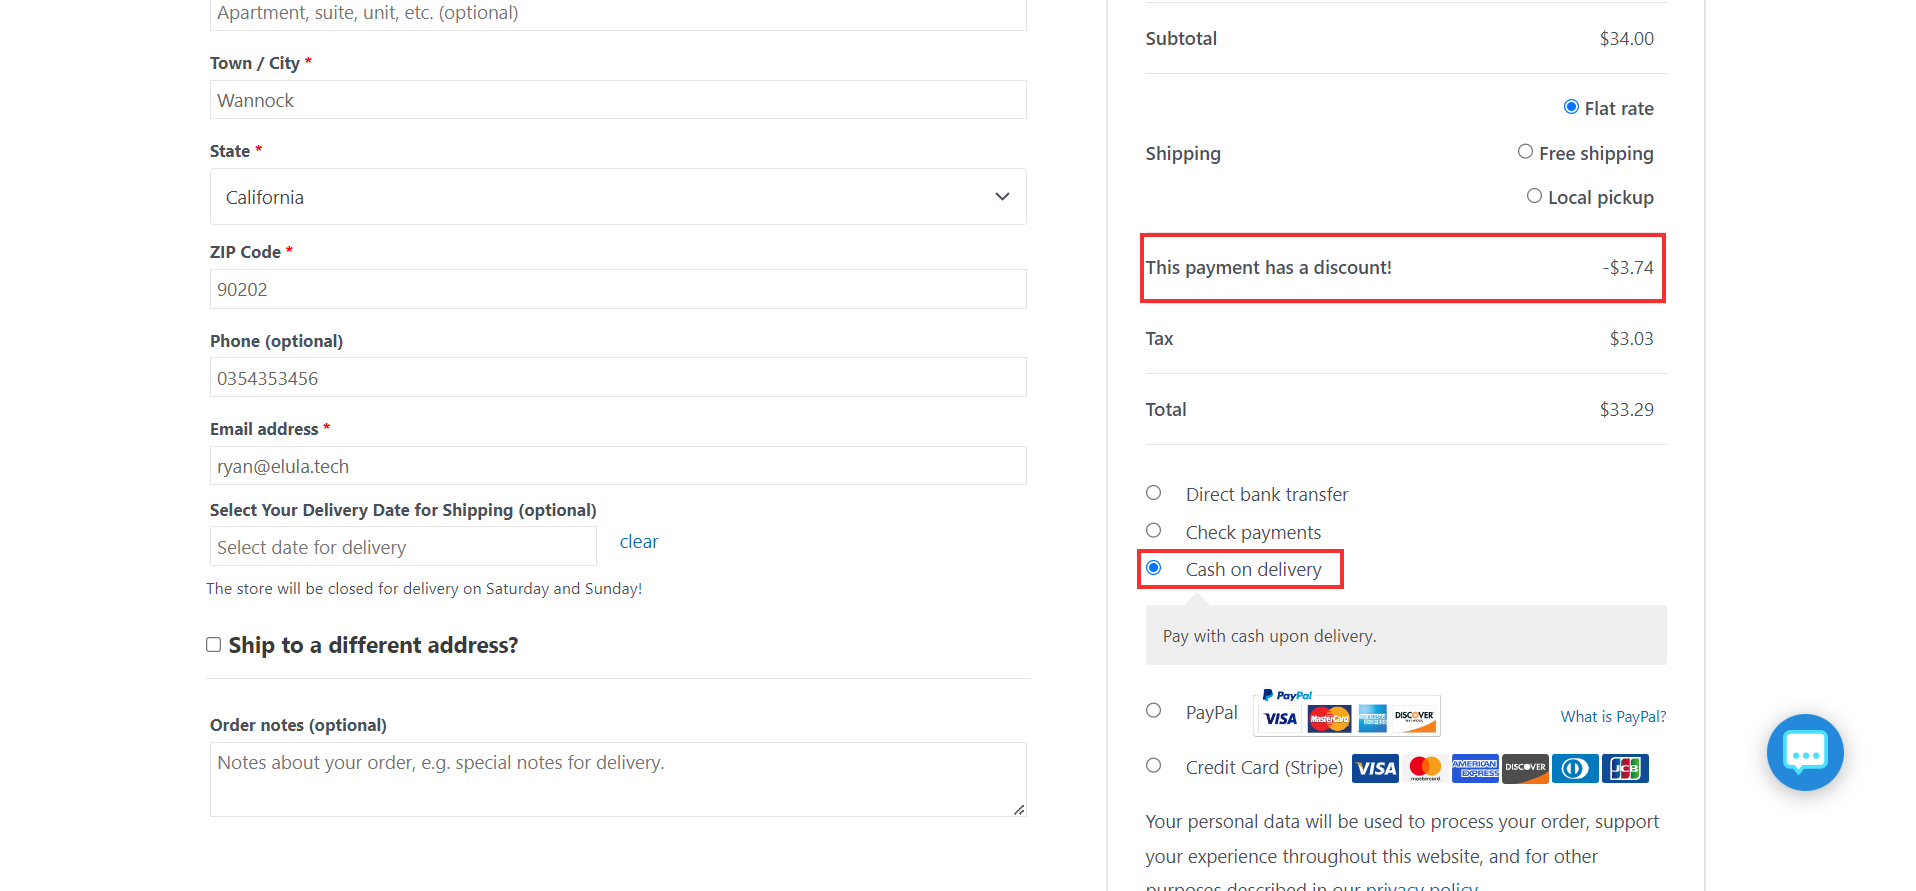Choose Local pickup shipping
Image resolution: width=1916 pixels, height=891 pixels.
tap(1534, 196)
